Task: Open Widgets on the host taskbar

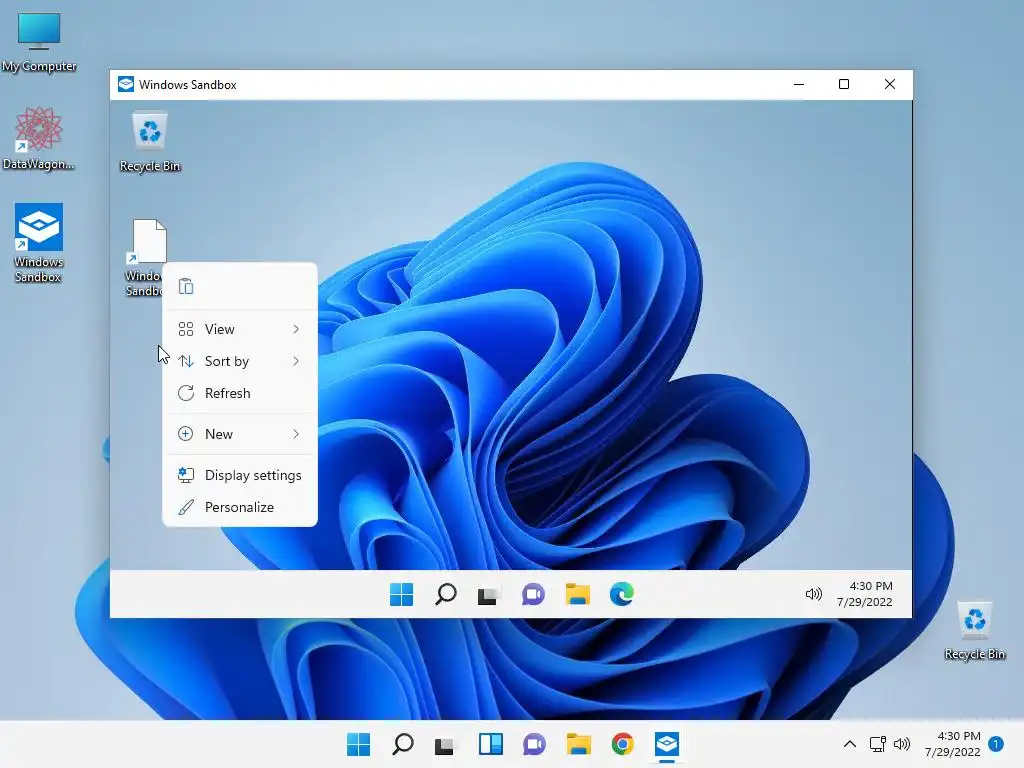Action: click(x=490, y=744)
